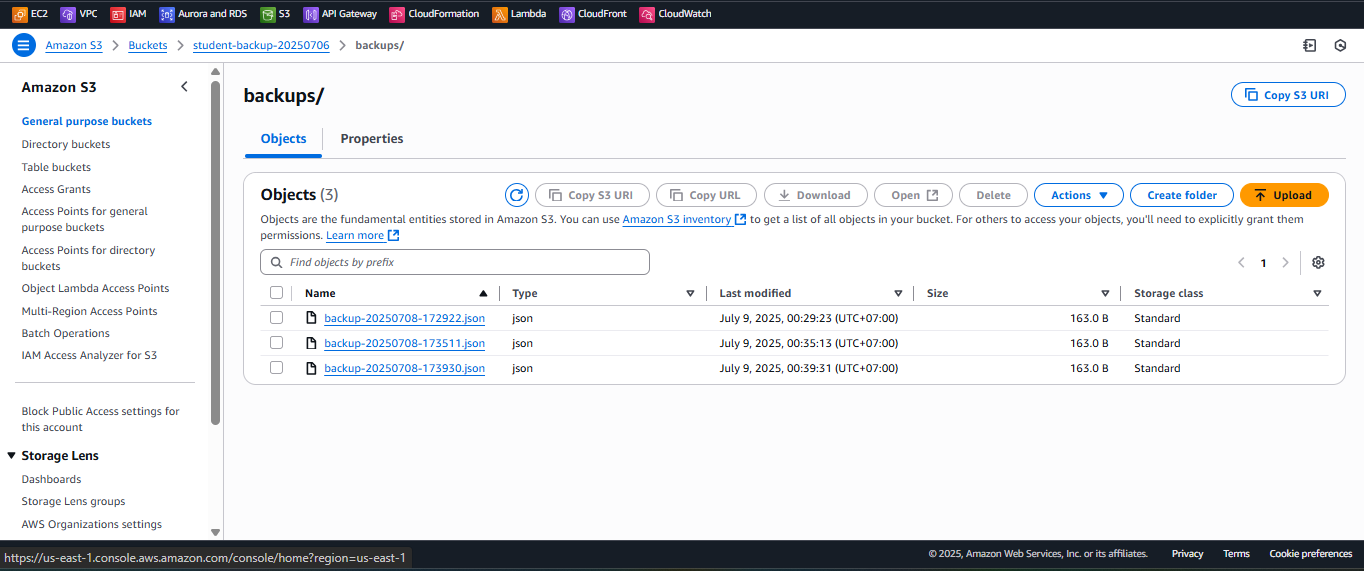Open Storage Lens Dashboards link
This screenshot has height=571, width=1364.
pyautogui.click(x=52, y=479)
